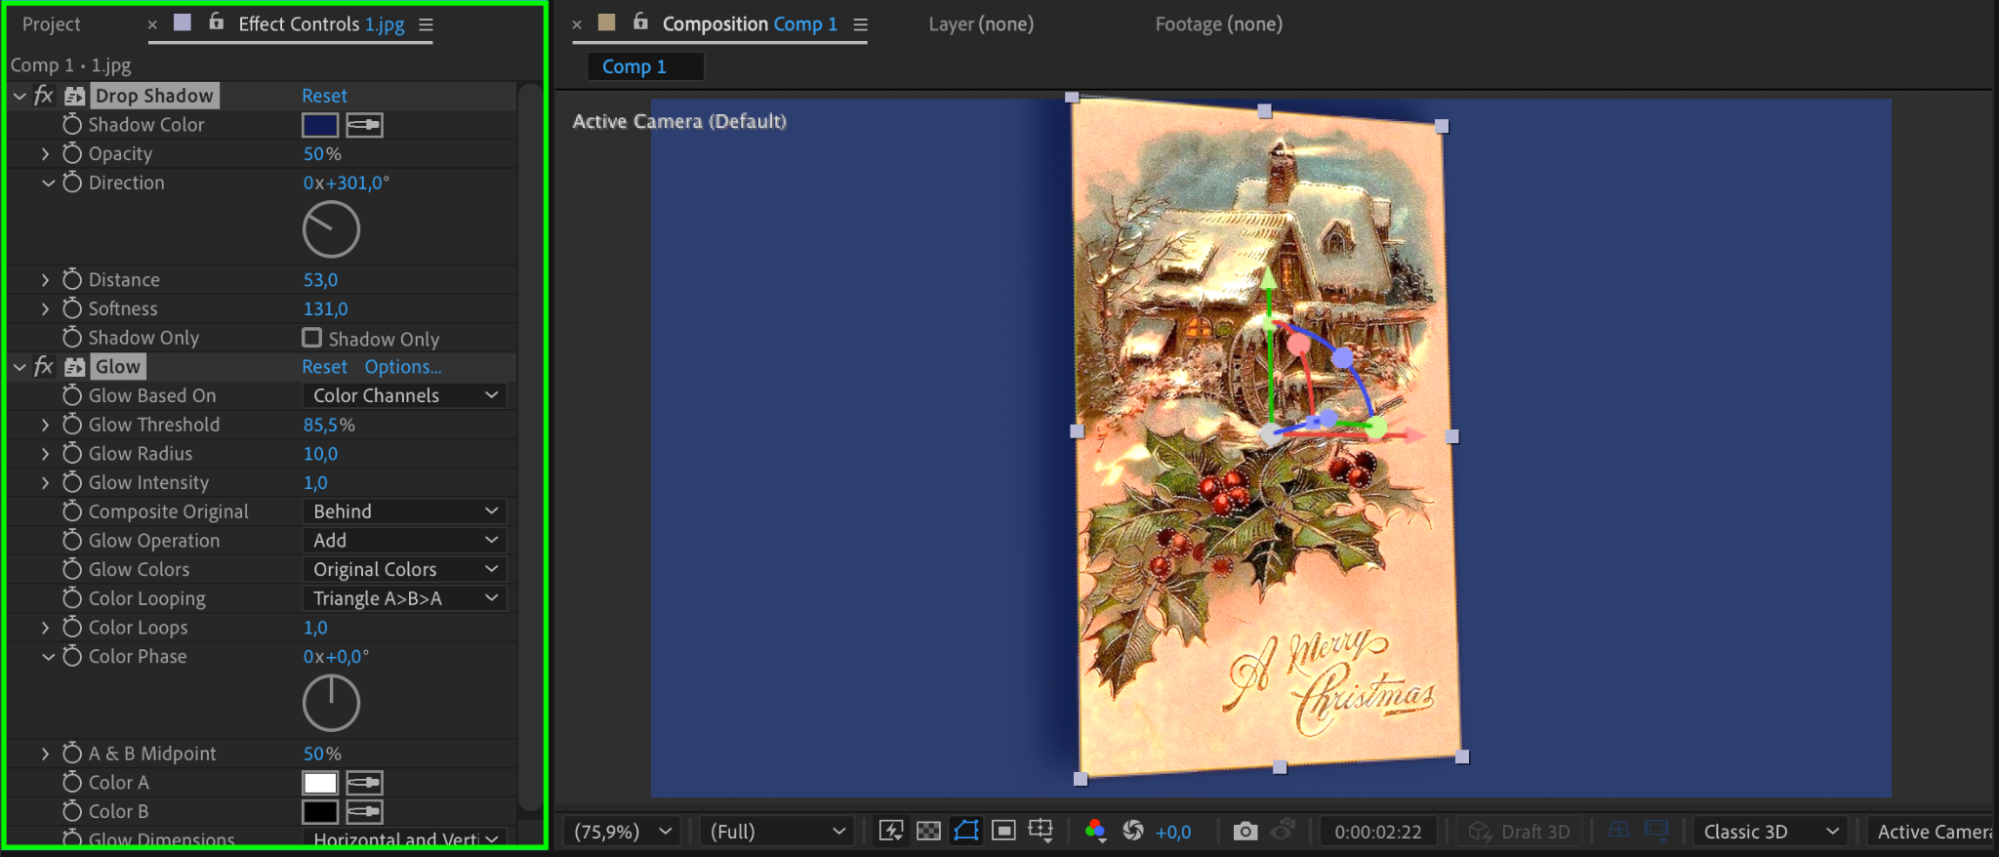Open the Glow Based On dropdown
This screenshot has height=857, width=1999.
pyautogui.click(x=404, y=396)
